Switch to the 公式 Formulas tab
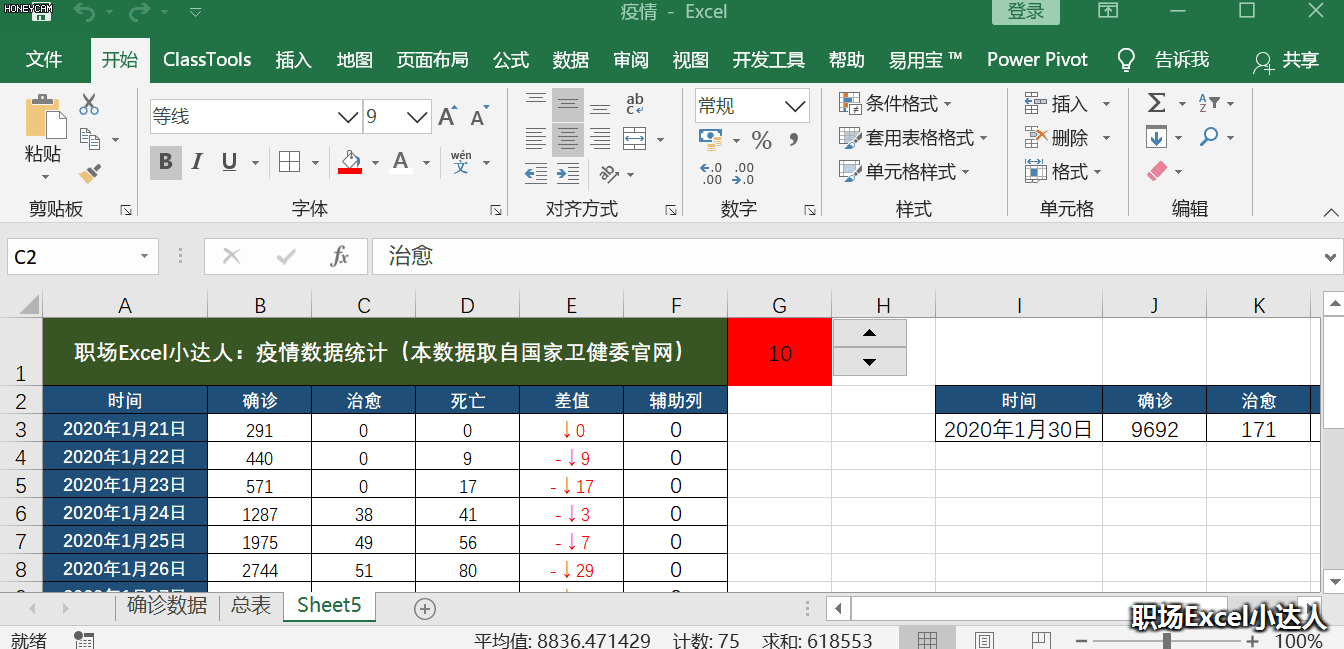 [511, 60]
